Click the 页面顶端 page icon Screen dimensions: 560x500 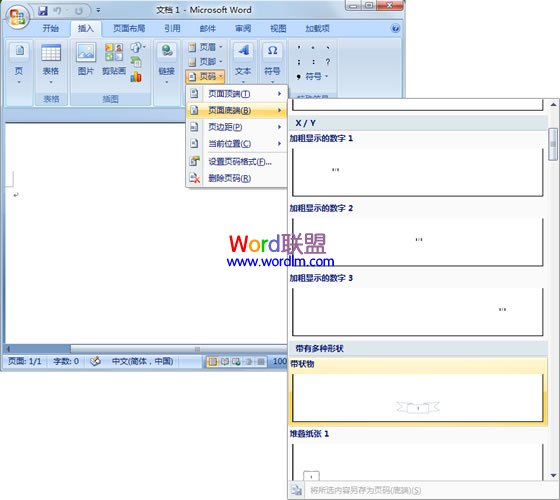[194, 94]
